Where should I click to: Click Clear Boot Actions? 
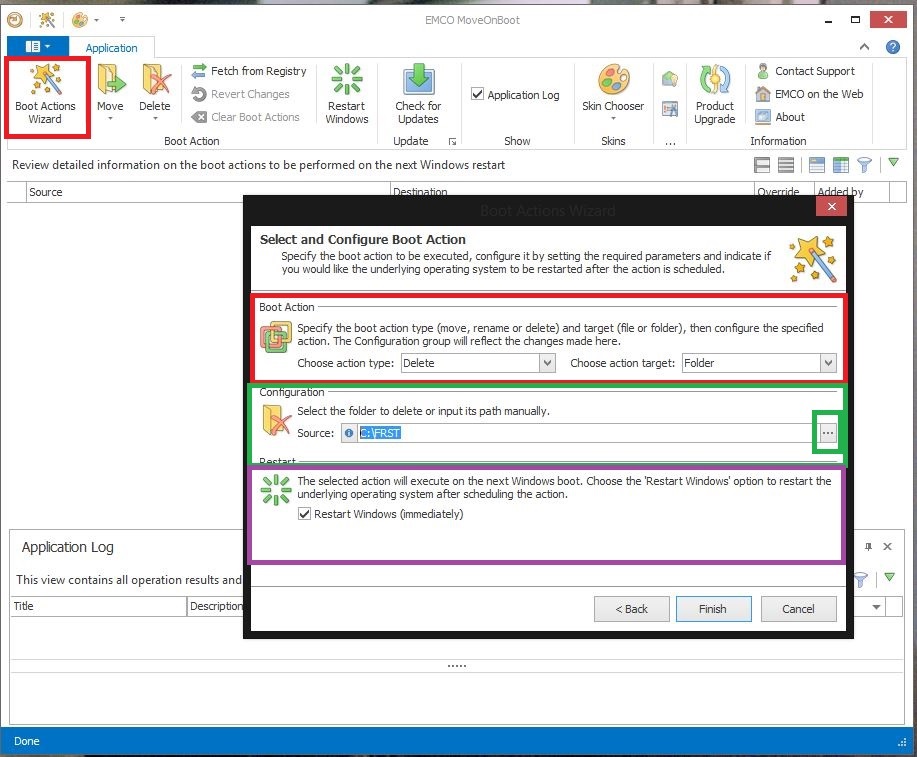click(x=246, y=117)
